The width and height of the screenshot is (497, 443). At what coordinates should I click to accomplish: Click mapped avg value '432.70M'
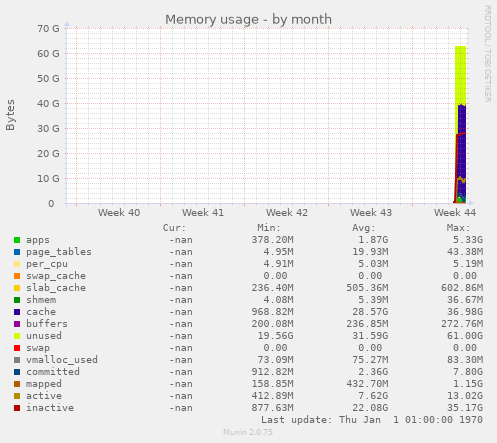pyautogui.click(x=367, y=384)
